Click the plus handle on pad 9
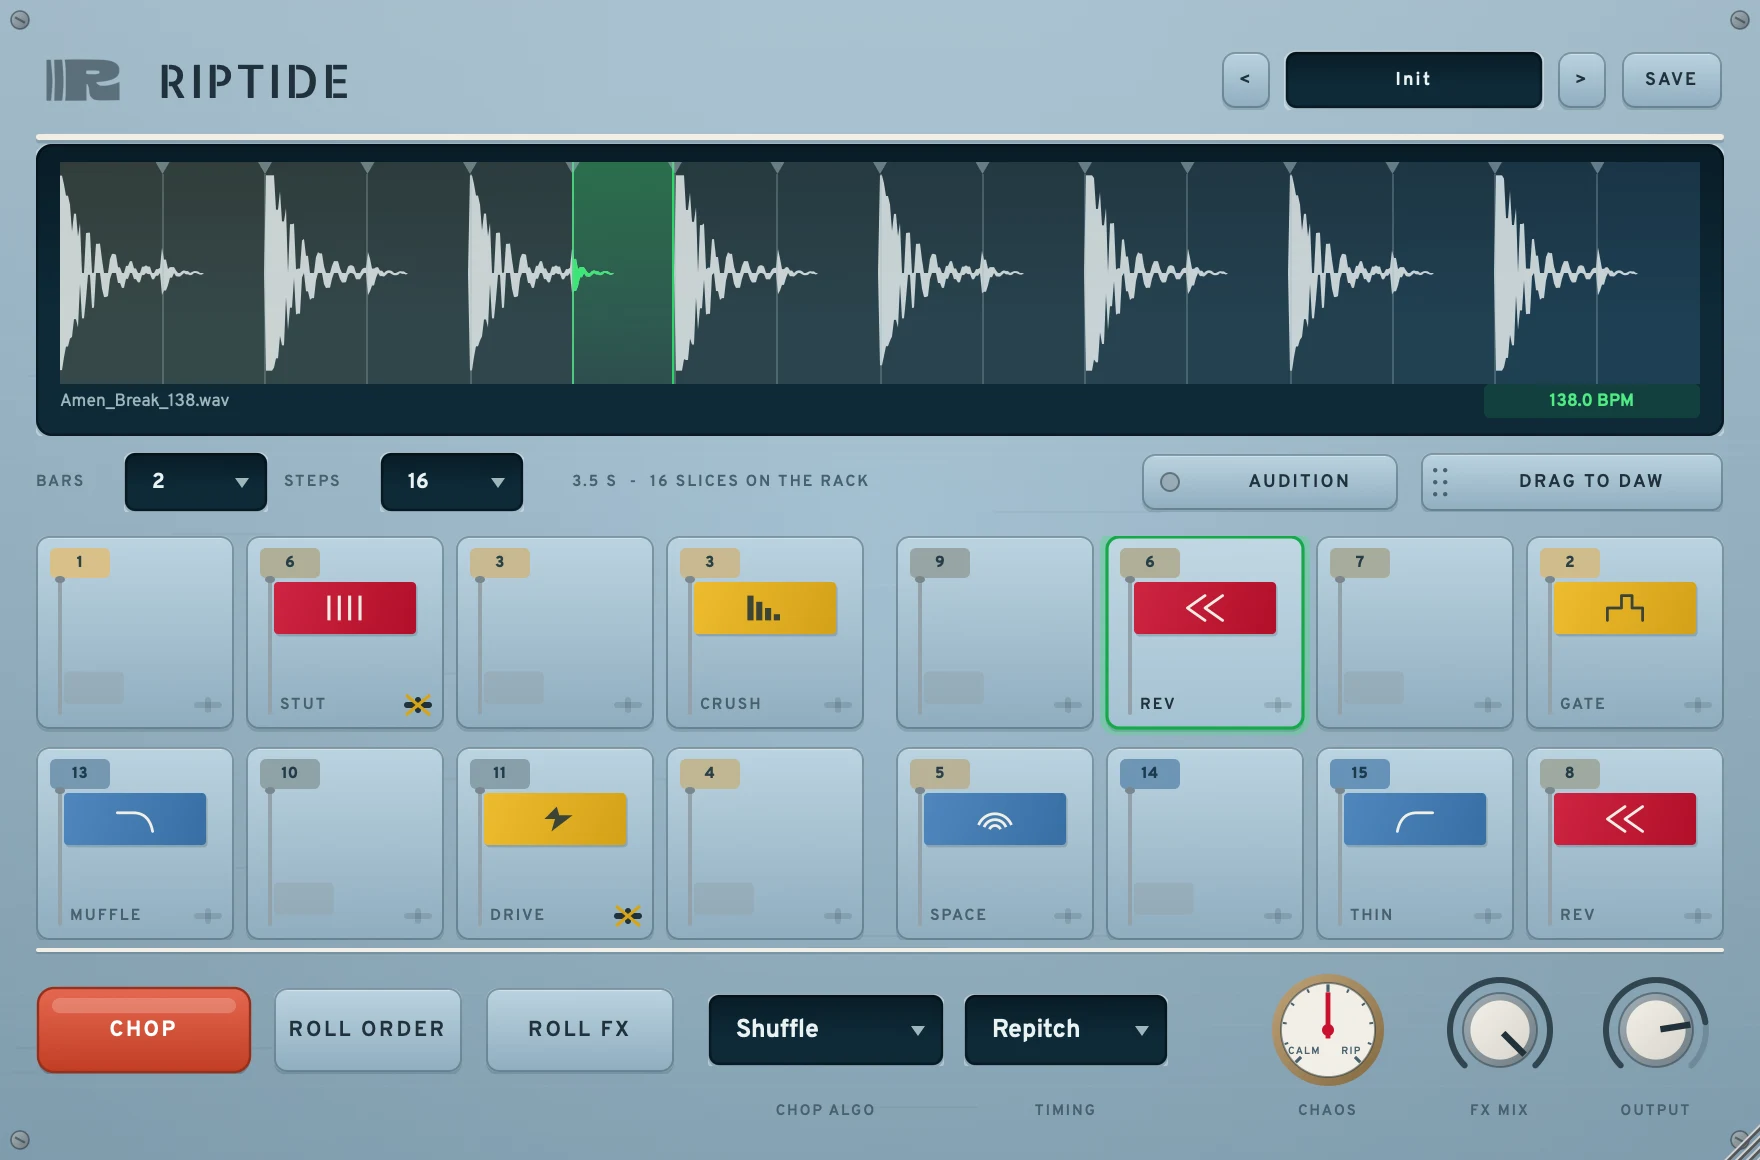Screen dimensions: 1760x1160 pos(1068,704)
